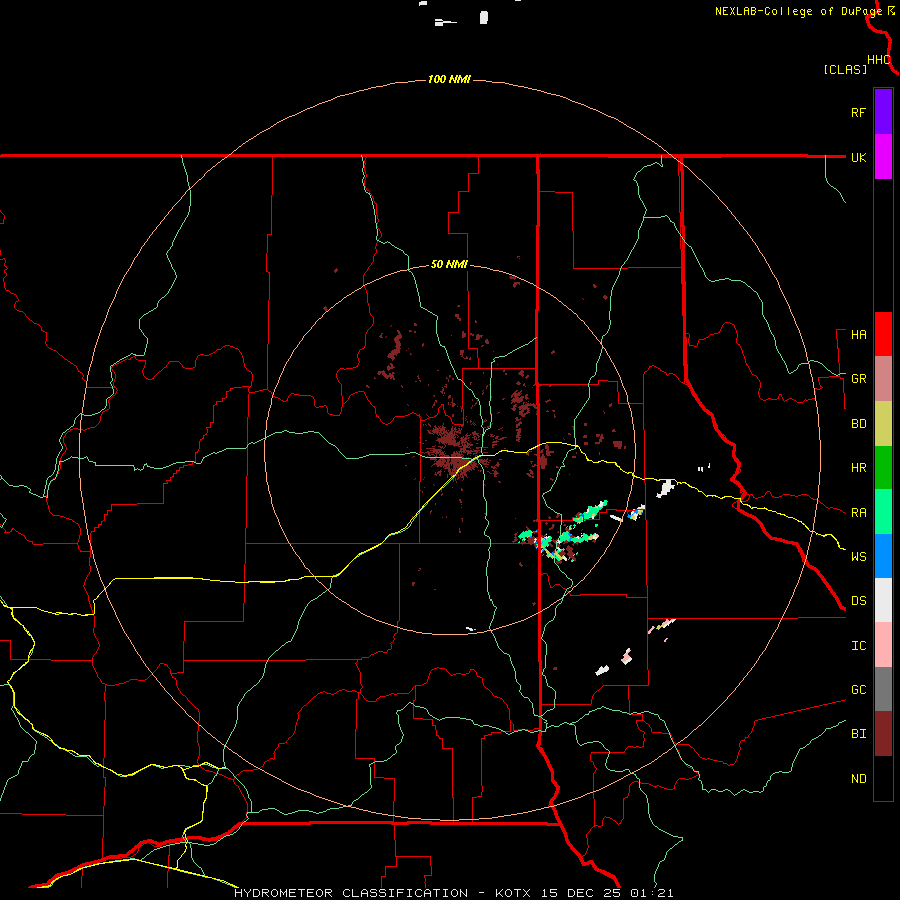Click the RF purple legend swatch

point(883,111)
